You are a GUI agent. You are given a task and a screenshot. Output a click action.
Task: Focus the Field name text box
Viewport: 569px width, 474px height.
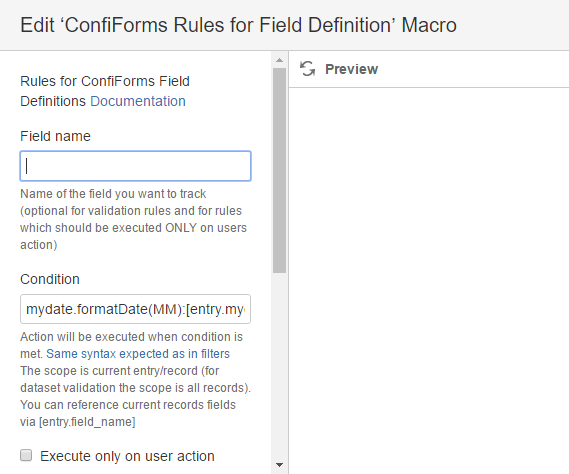pos(135,166)
